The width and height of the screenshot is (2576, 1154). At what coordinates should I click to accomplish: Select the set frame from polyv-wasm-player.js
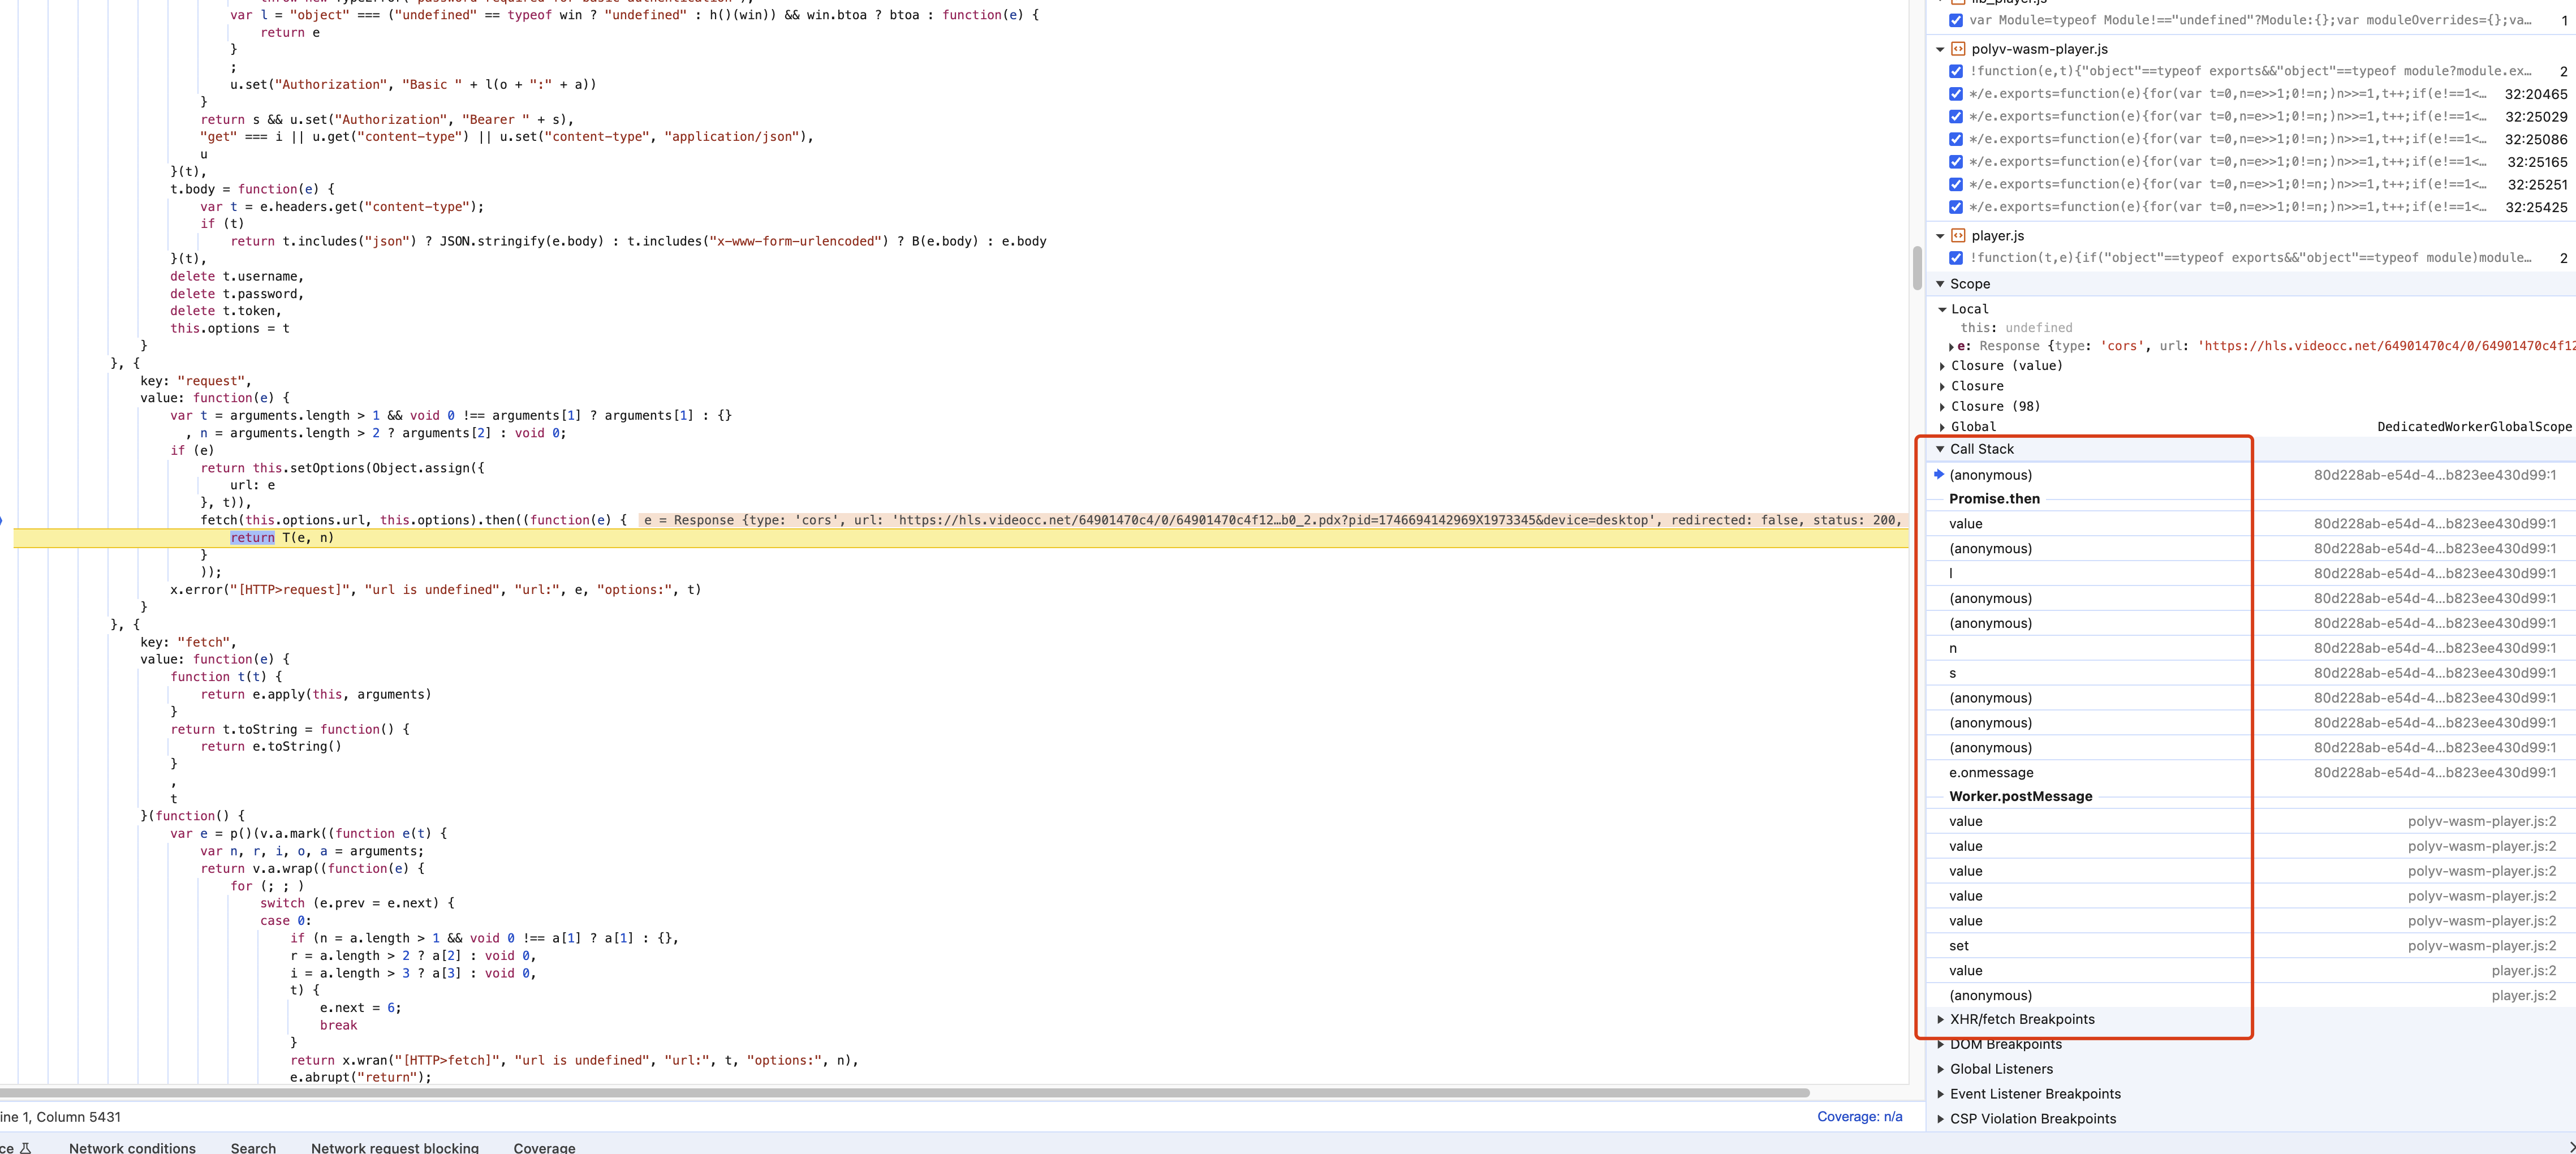point(1959,946)
